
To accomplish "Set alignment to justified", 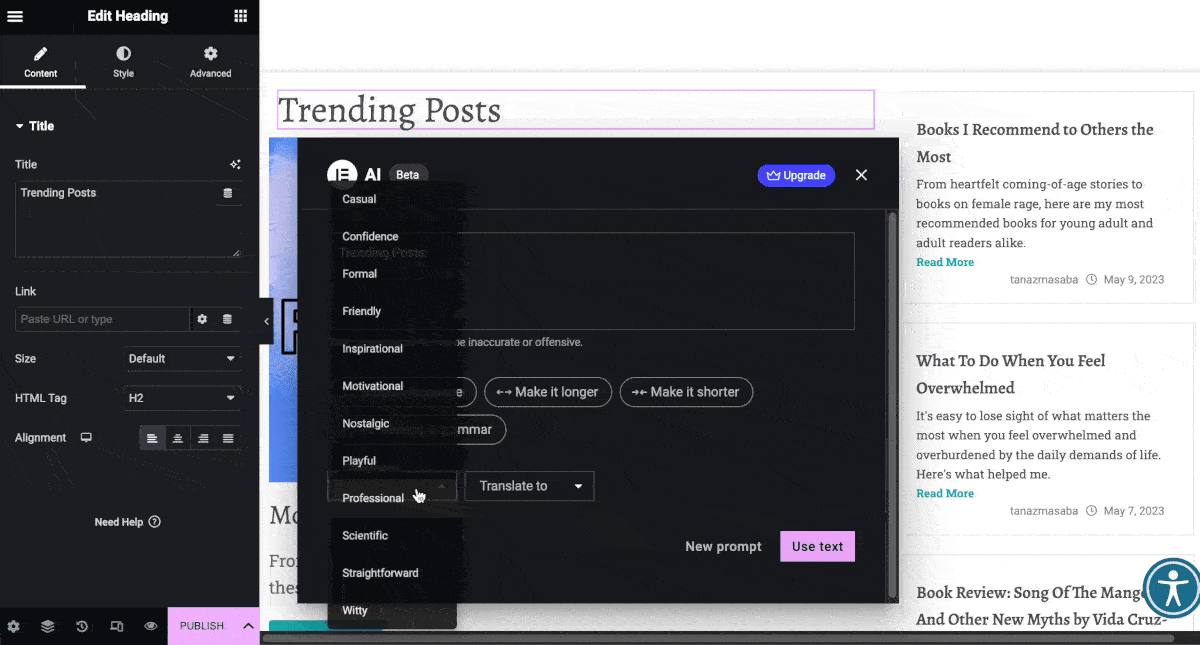I will (x=228, y=438).
